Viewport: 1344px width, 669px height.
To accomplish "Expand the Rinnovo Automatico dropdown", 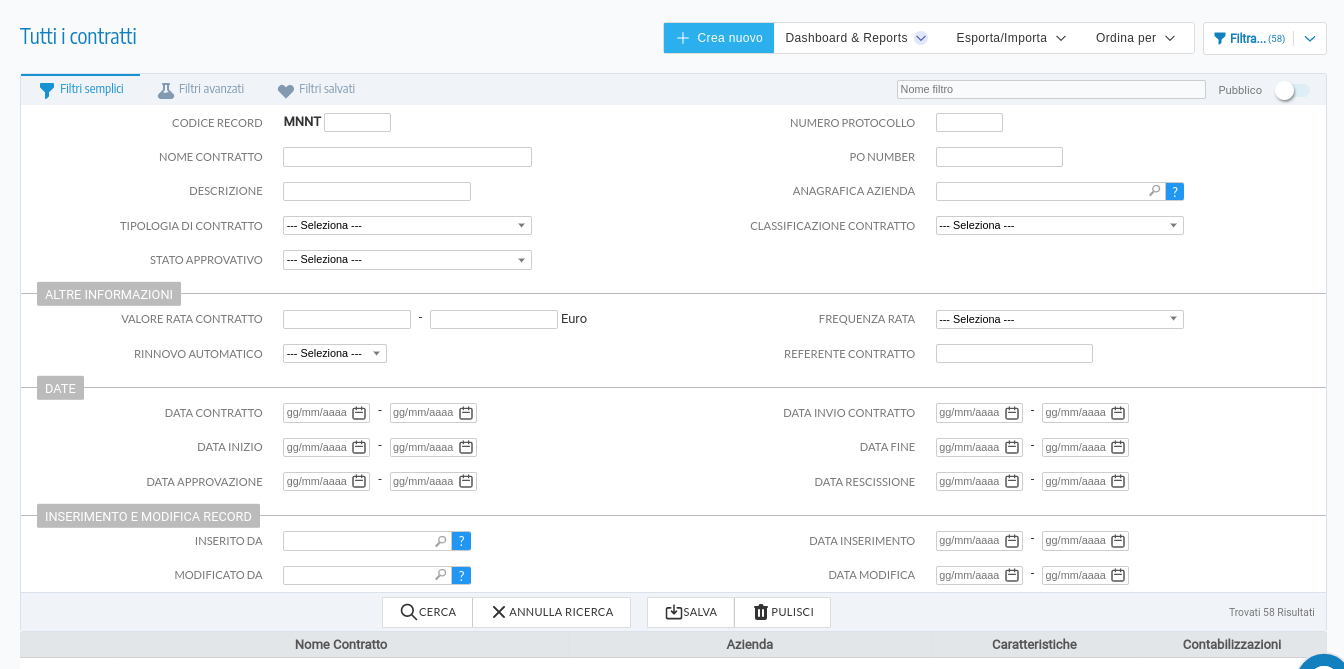I will pyautogui.click(x=375, y=352).
